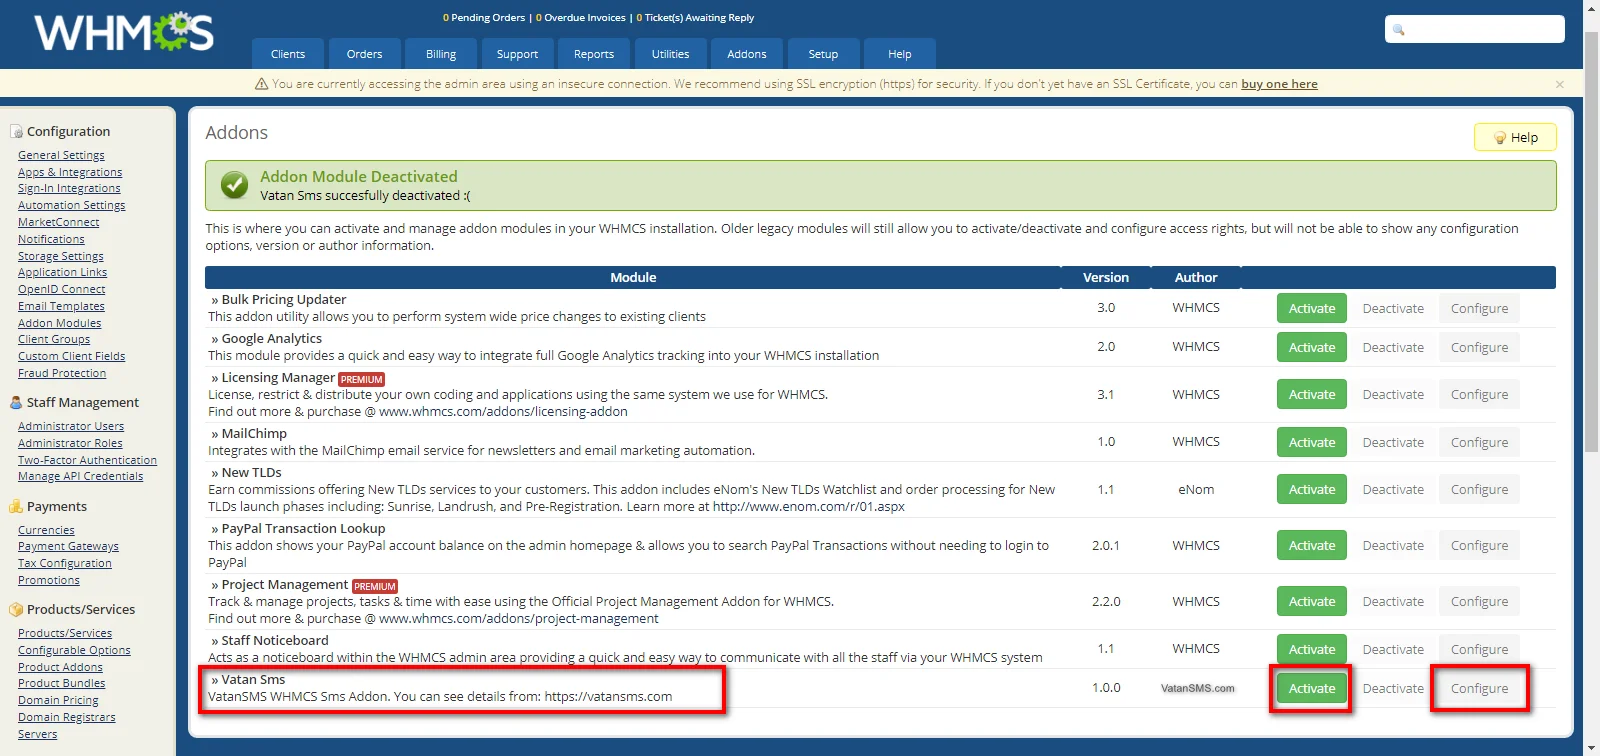Click the green success checkmark icon
Image resolution: width=1600 pixels, height=756 pixels.
pos(234,185)
